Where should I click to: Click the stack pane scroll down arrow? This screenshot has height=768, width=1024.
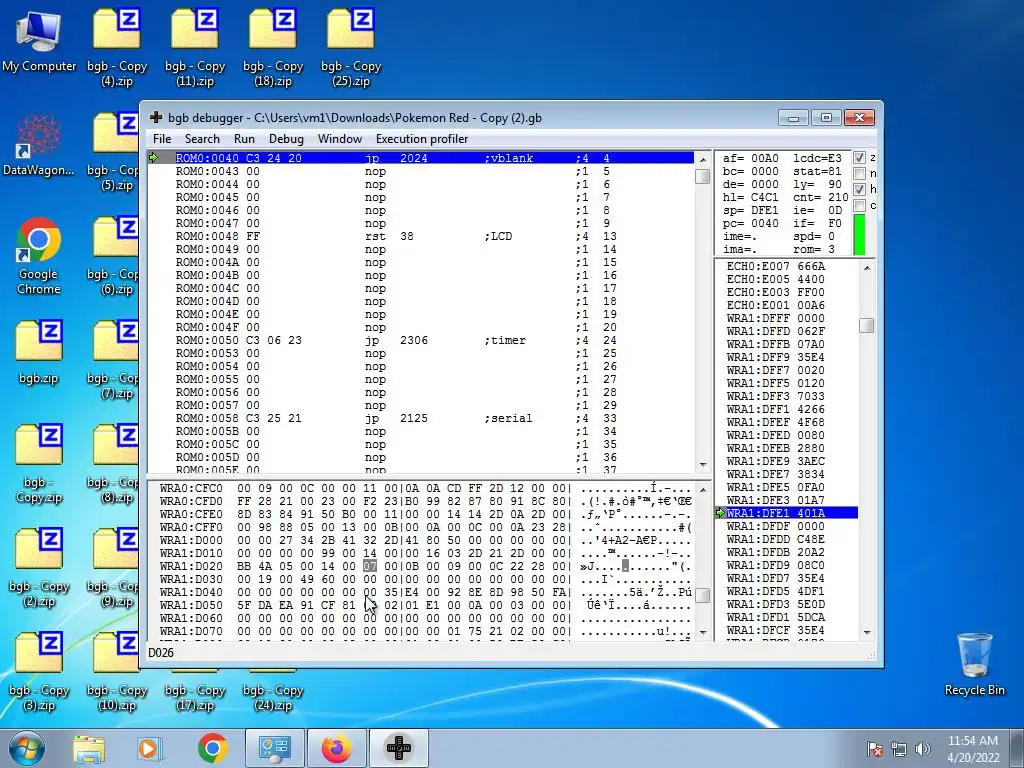[x=867, y=632]
